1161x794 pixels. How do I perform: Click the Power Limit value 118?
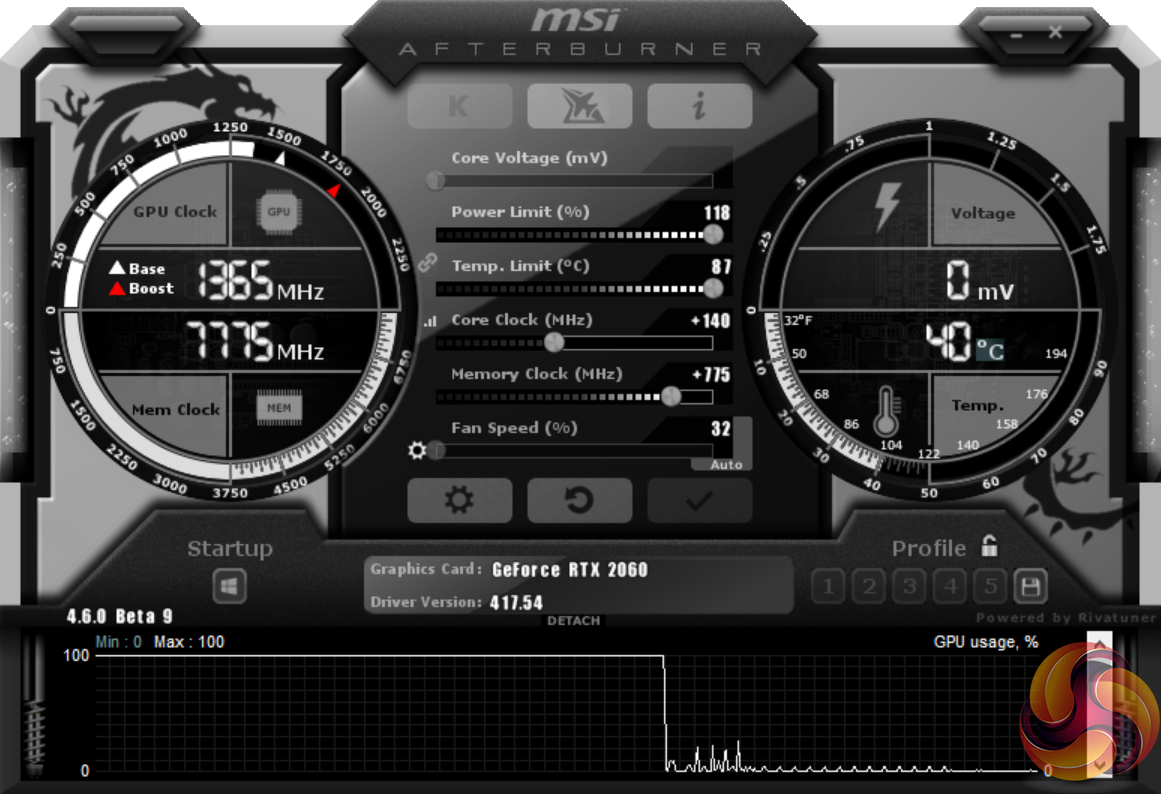[717, 213]
